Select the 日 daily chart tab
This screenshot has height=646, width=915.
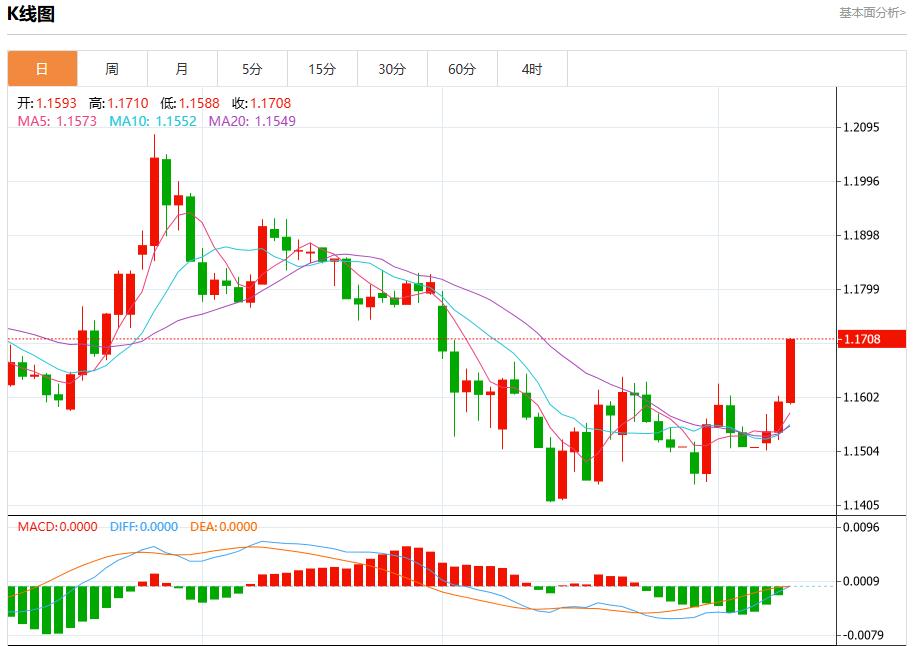tap(42, 69)
